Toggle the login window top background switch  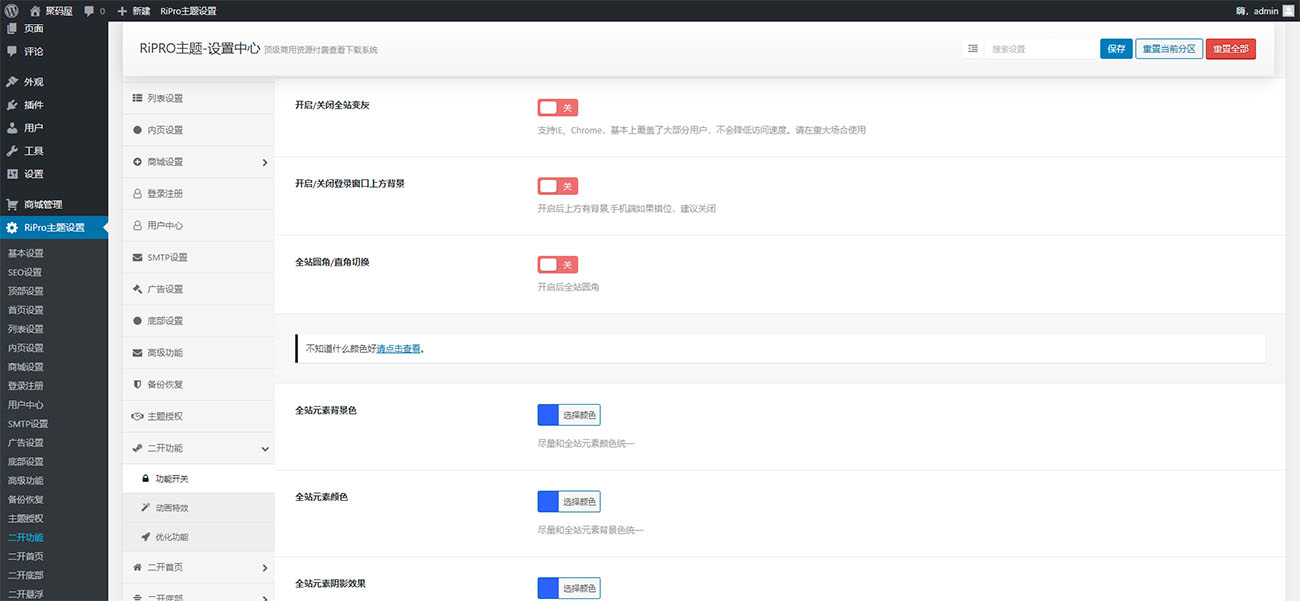[557, 186]
